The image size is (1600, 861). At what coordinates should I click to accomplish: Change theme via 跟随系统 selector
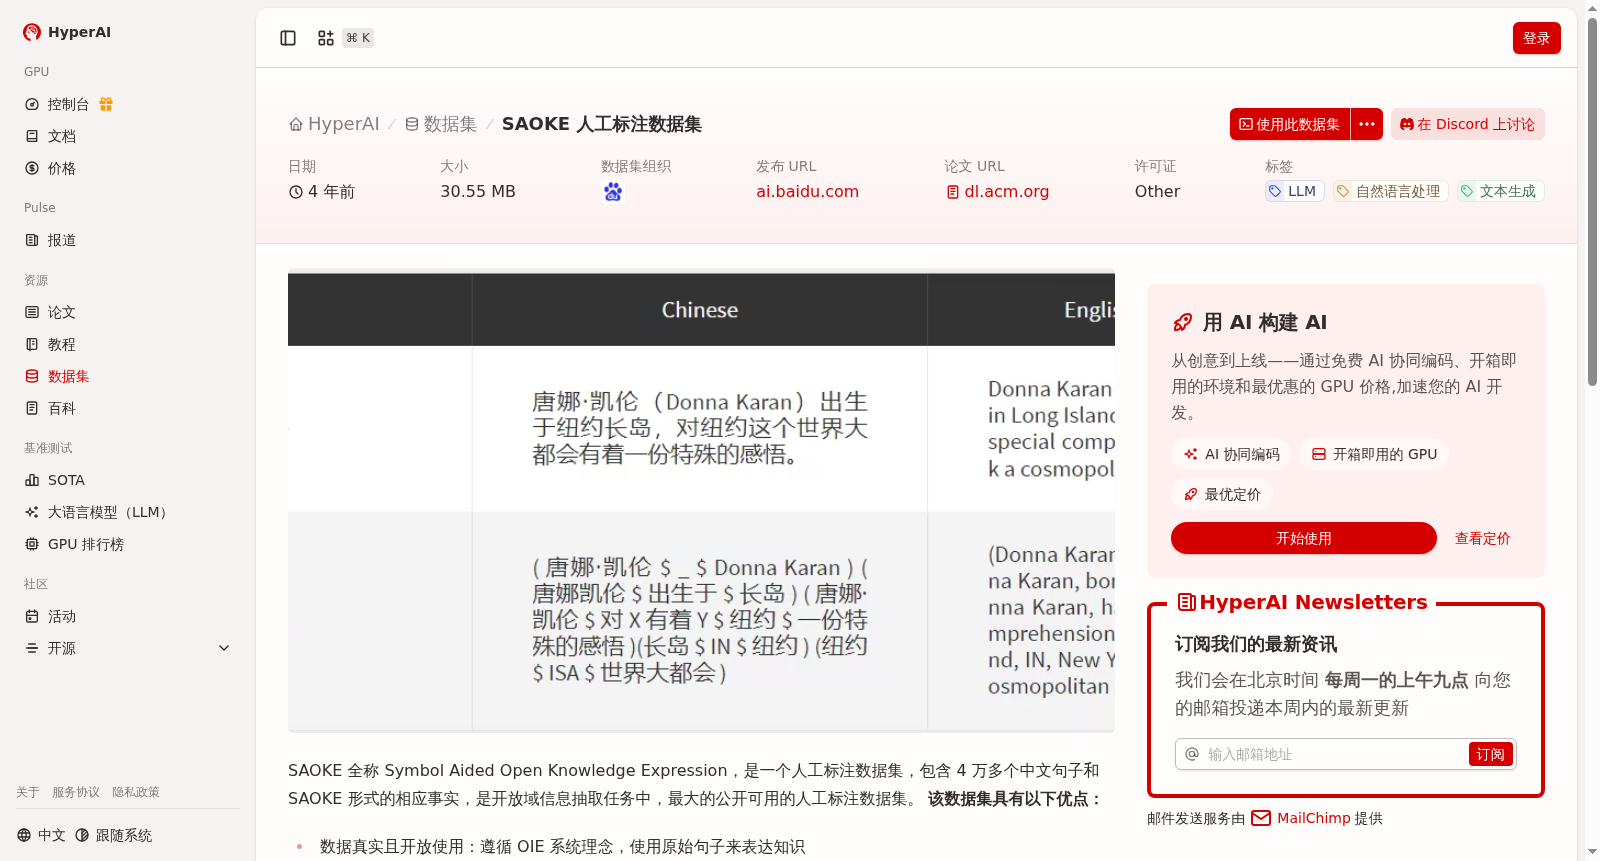coord(114,835)
